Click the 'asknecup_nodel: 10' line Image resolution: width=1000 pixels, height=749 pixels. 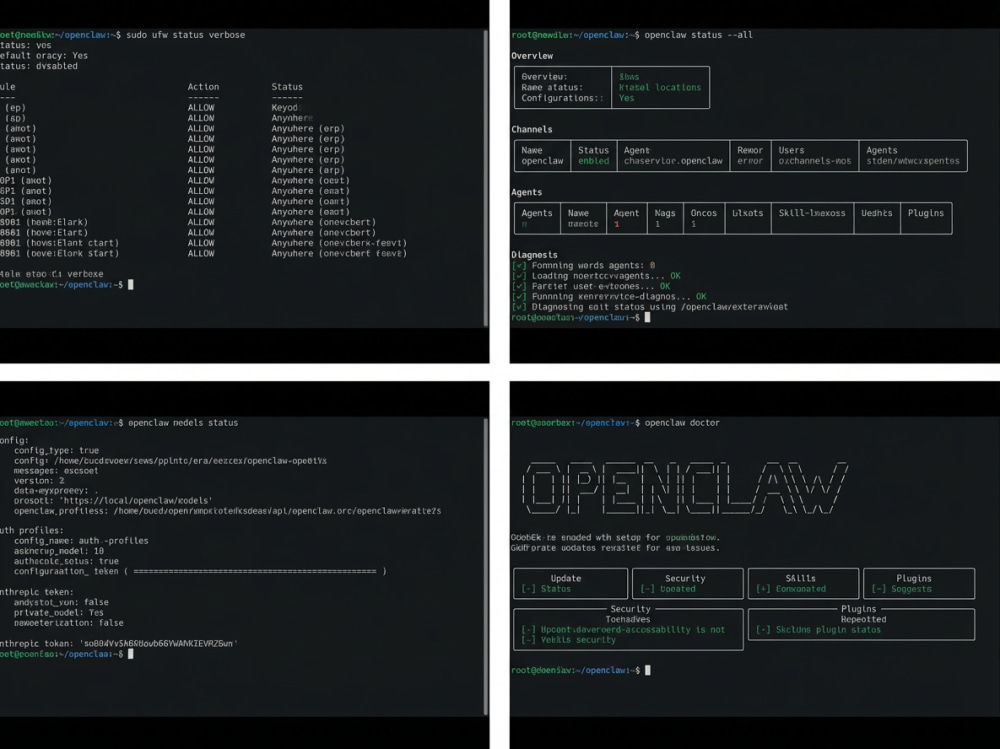coord(59,551)
